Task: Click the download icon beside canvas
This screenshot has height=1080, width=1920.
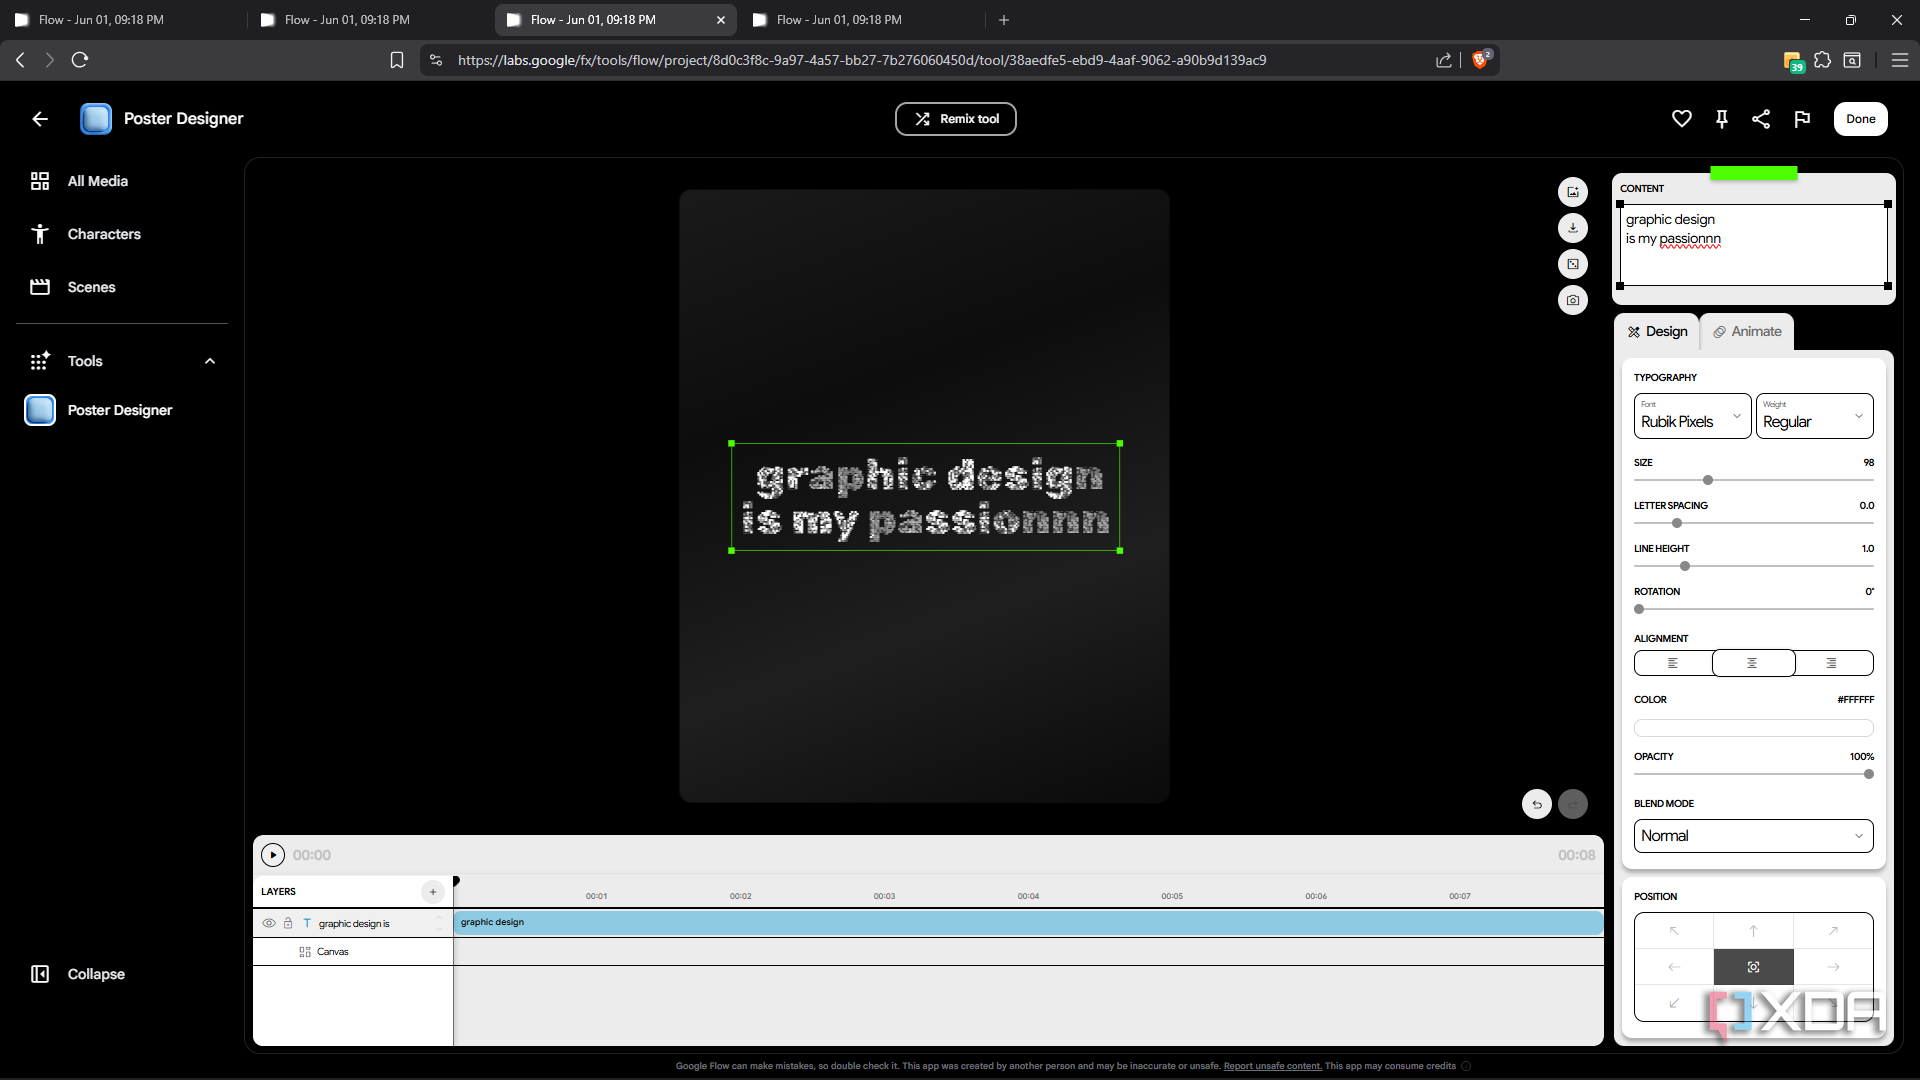Action: click(x=1573, y=228)
